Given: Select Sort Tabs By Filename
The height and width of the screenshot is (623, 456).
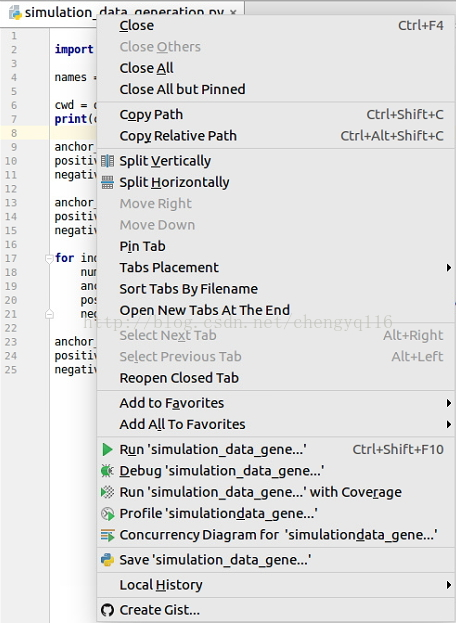Looking at the screenshot, I should (x=276, y=289).
